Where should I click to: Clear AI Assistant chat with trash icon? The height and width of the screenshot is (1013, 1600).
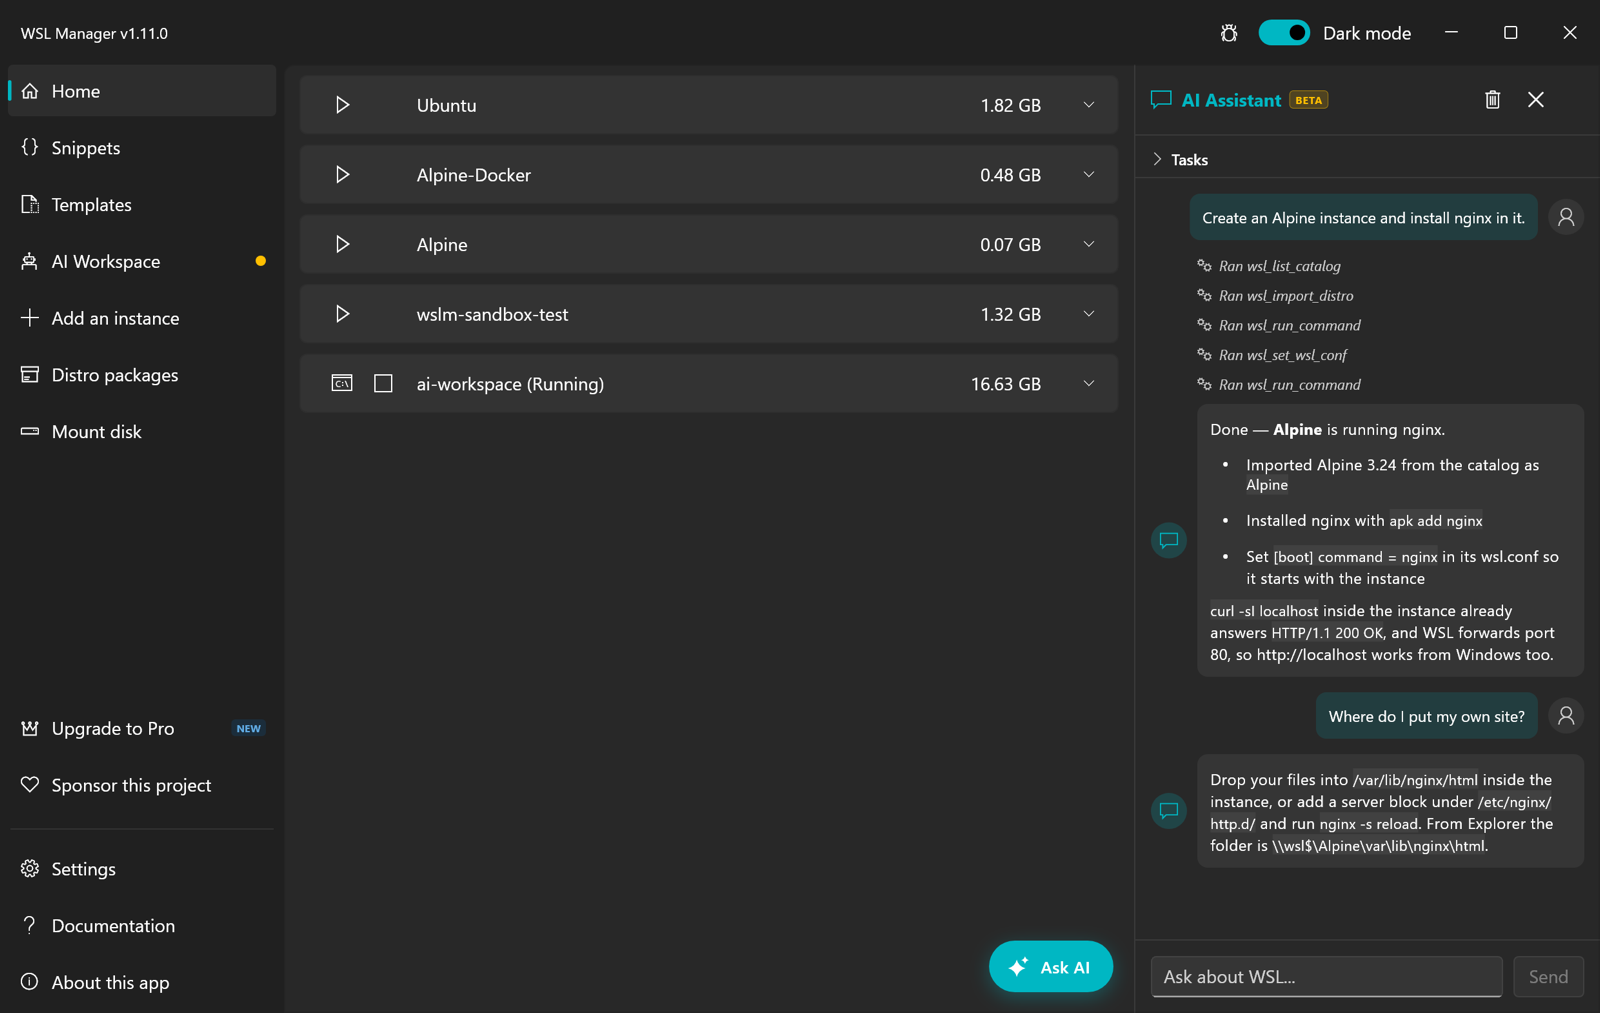1492,99
